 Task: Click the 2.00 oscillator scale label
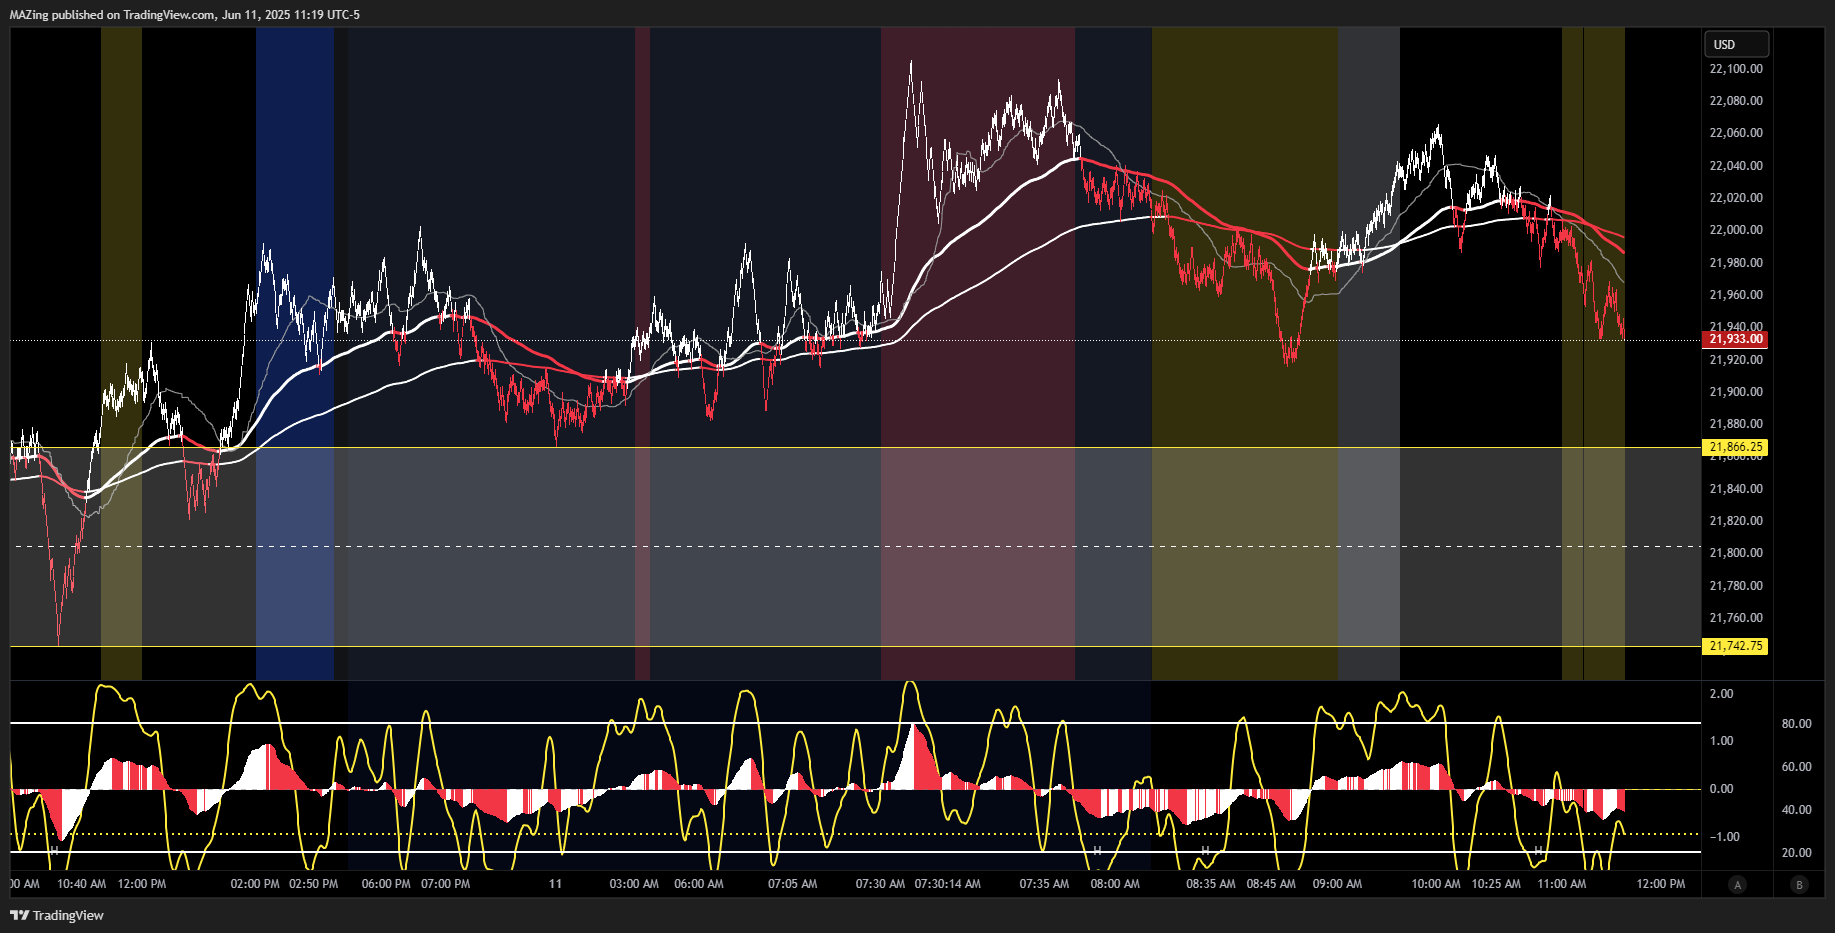tap(1721, 694)
